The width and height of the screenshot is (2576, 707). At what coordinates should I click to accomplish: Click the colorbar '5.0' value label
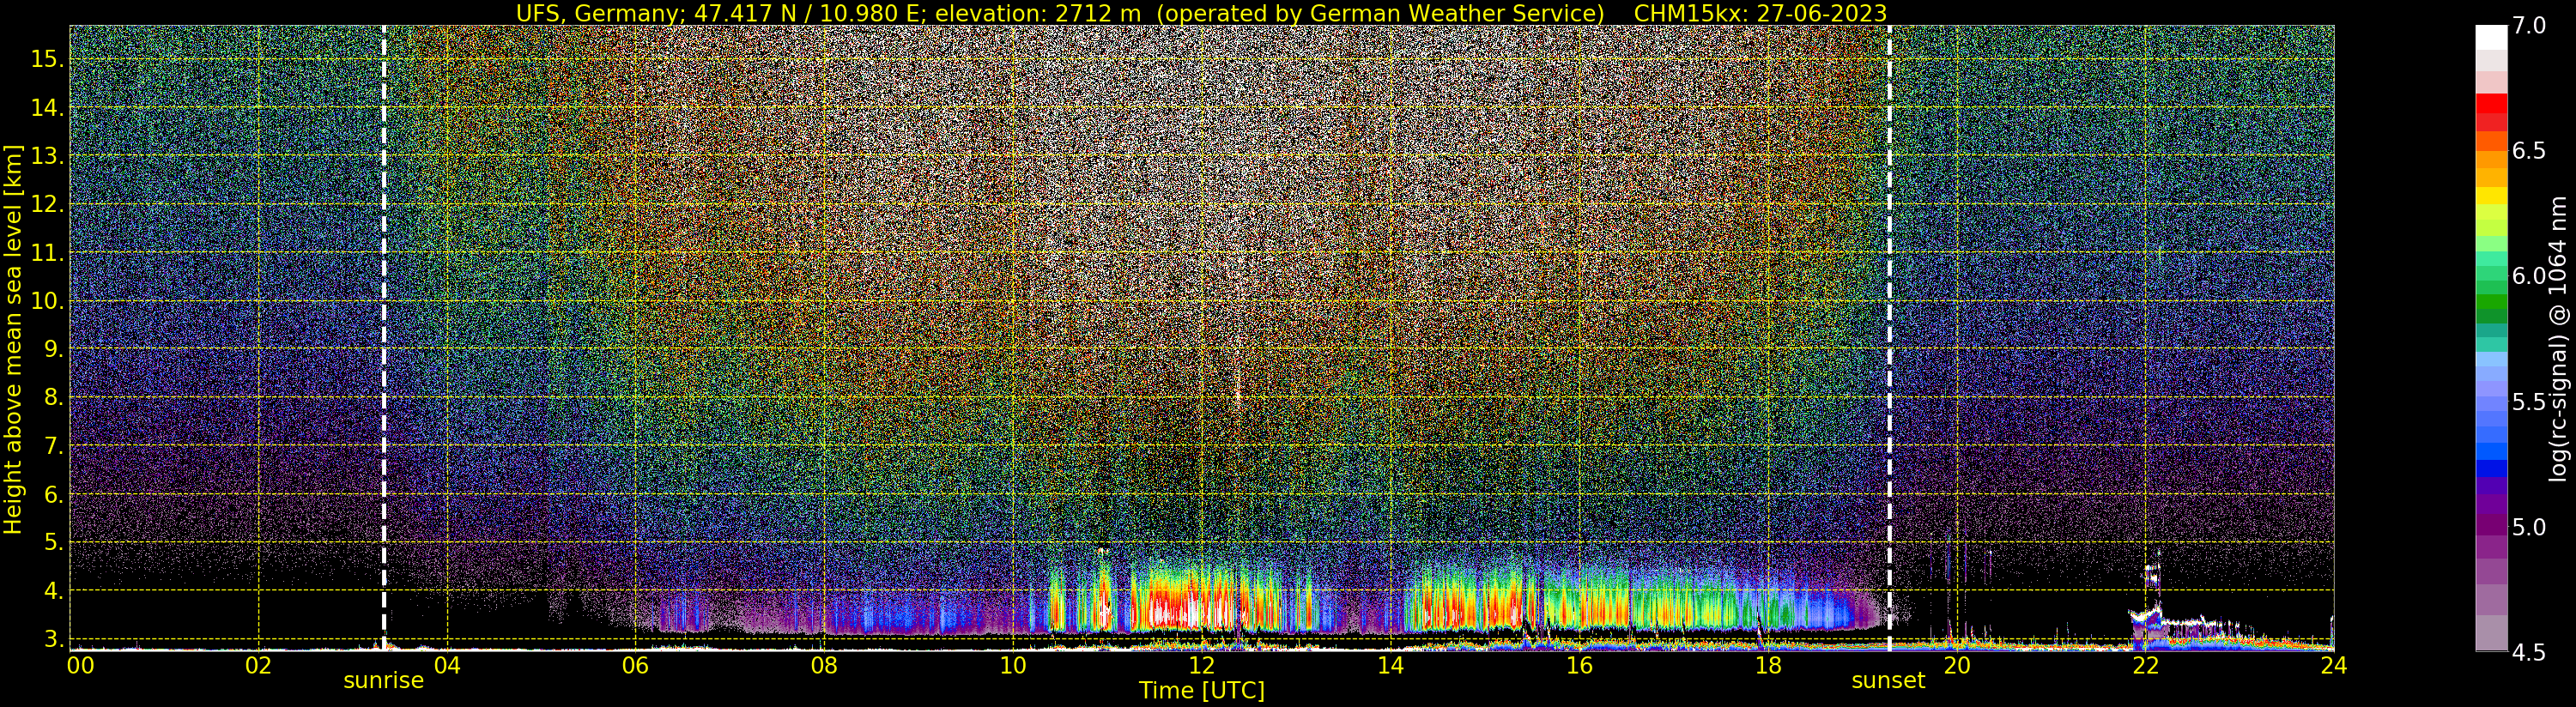click(2529, 527)
